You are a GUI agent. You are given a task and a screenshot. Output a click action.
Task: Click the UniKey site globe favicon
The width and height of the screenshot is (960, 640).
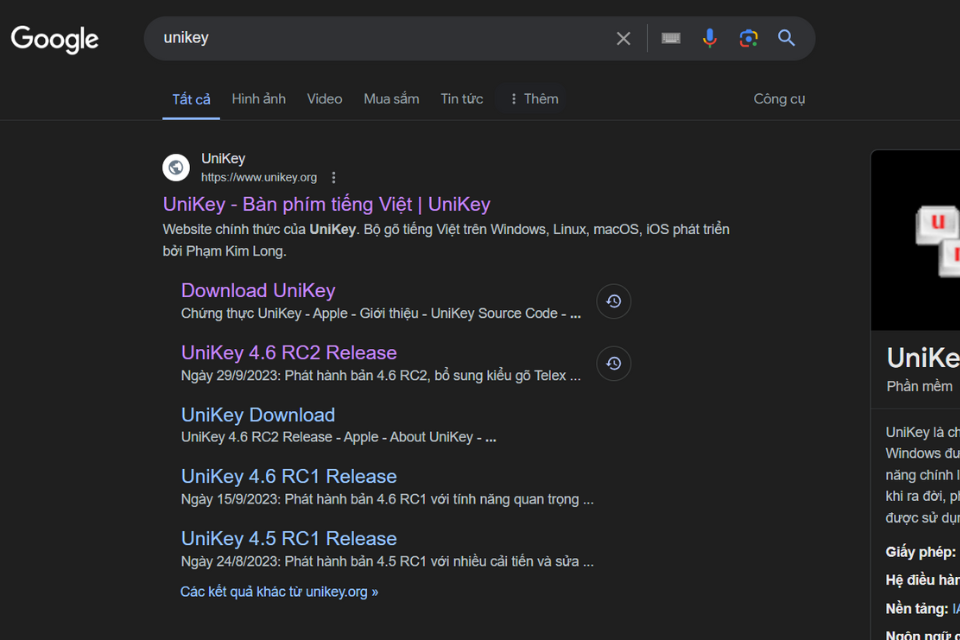tap(176, 167)
